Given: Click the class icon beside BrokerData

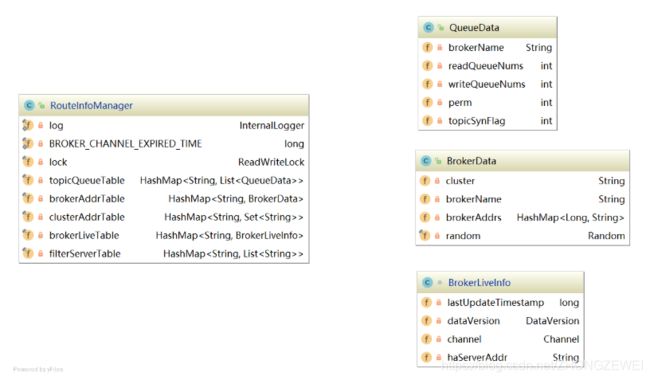Looking at the screenshot, I should pyautogui.click(x=426, y=161).
